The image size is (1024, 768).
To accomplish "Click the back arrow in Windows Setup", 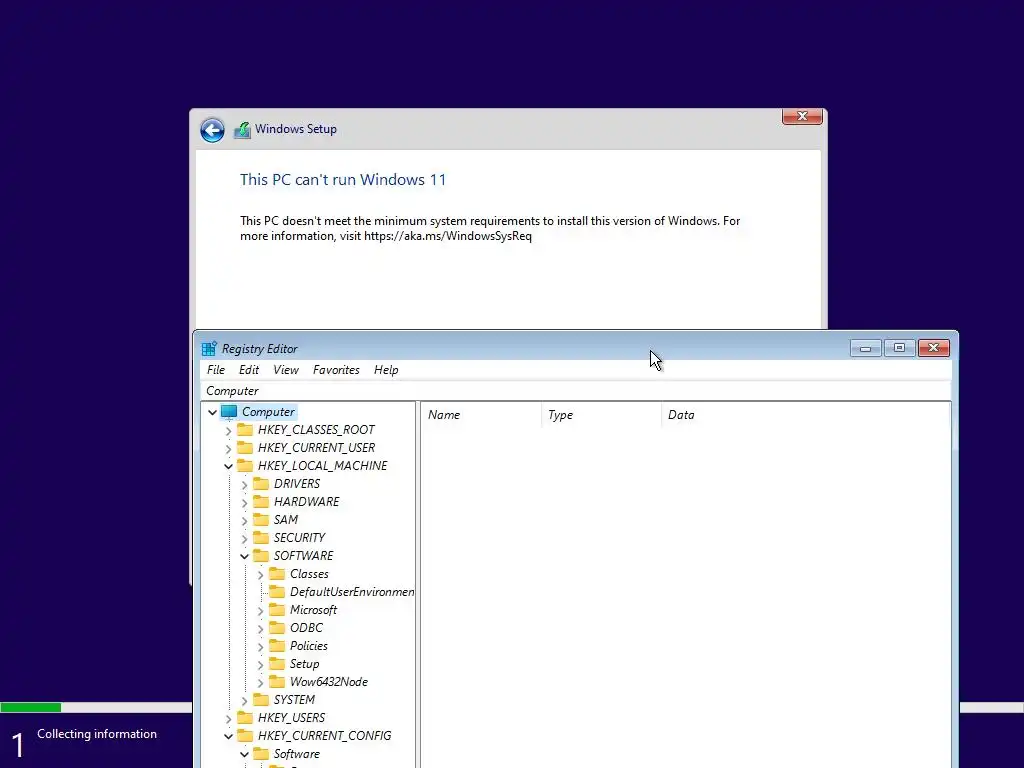I will 212,130.
